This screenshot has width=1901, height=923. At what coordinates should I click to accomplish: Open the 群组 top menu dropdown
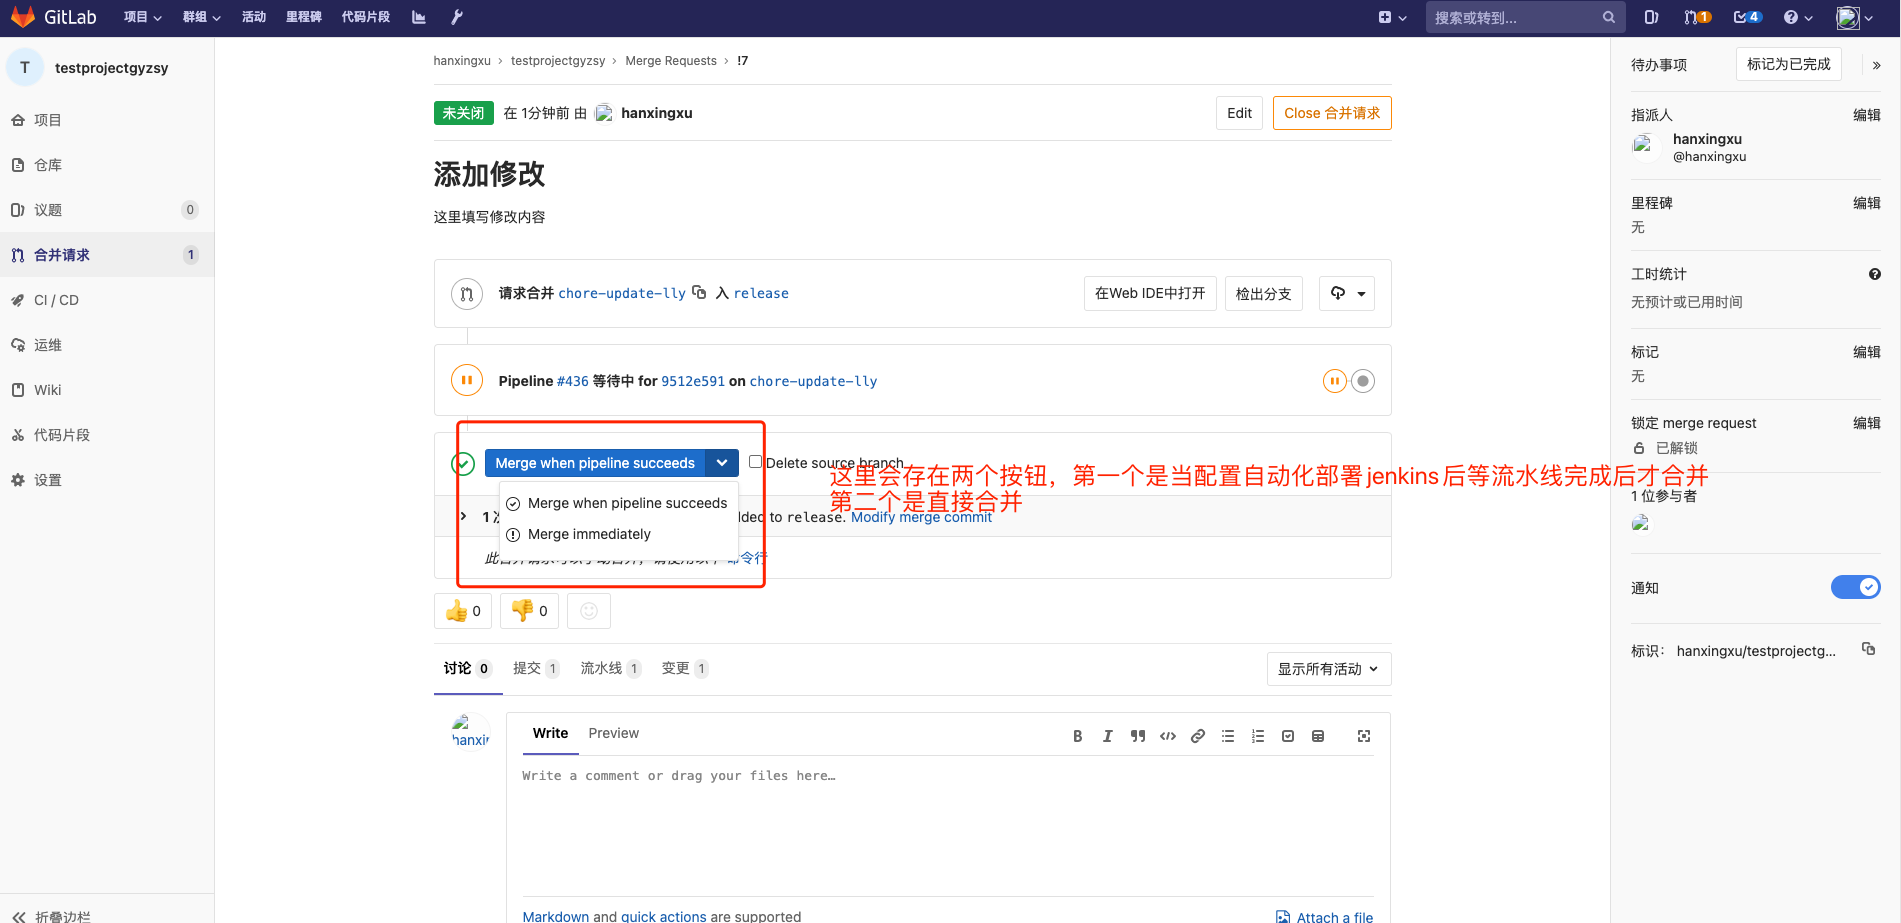click(202, 17)
